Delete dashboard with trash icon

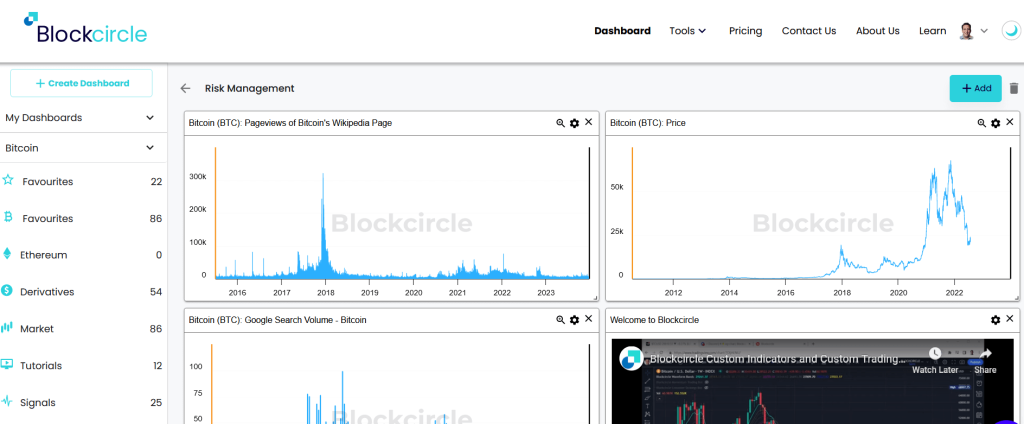click(x=1014, y=88)
